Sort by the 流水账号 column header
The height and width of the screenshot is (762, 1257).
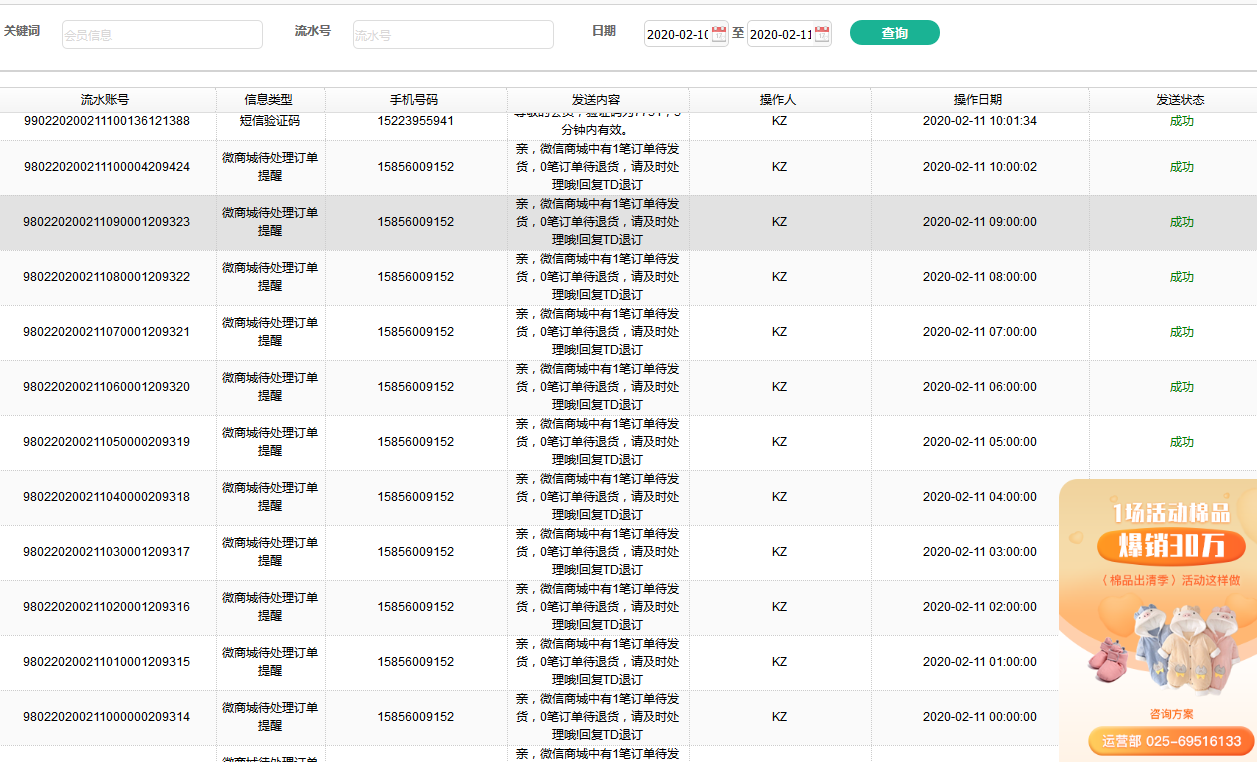pyautogui.click(x=105, y=100)
